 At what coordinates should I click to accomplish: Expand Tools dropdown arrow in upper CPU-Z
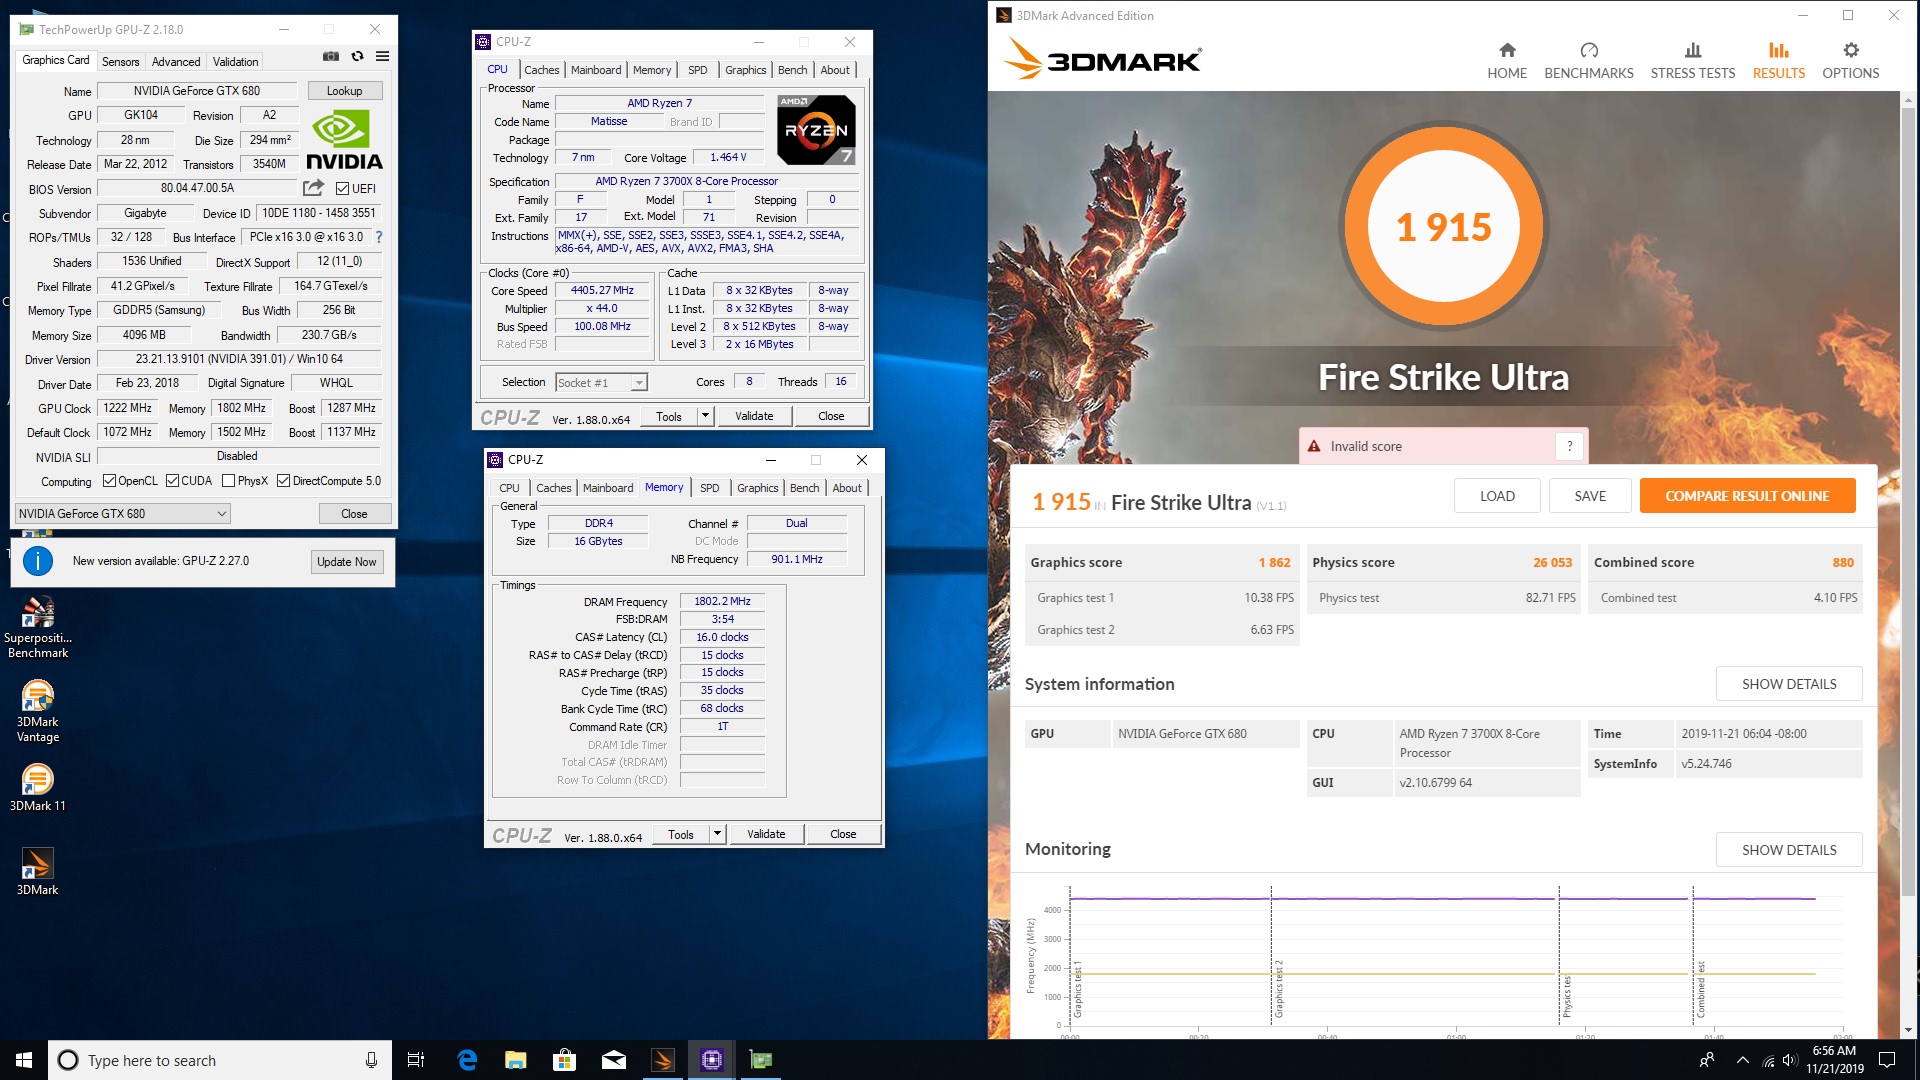705,416
